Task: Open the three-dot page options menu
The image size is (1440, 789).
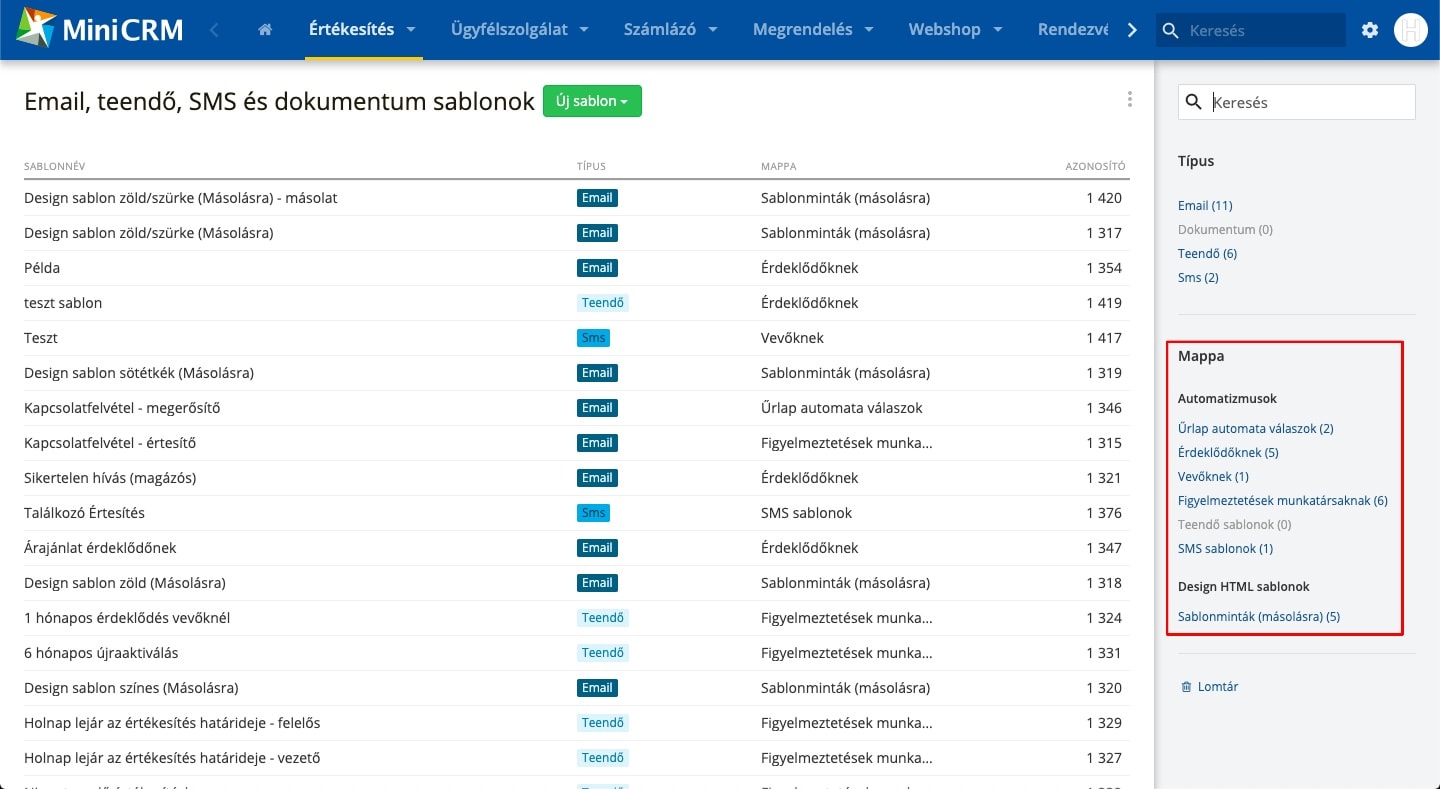Action: 1130,99
